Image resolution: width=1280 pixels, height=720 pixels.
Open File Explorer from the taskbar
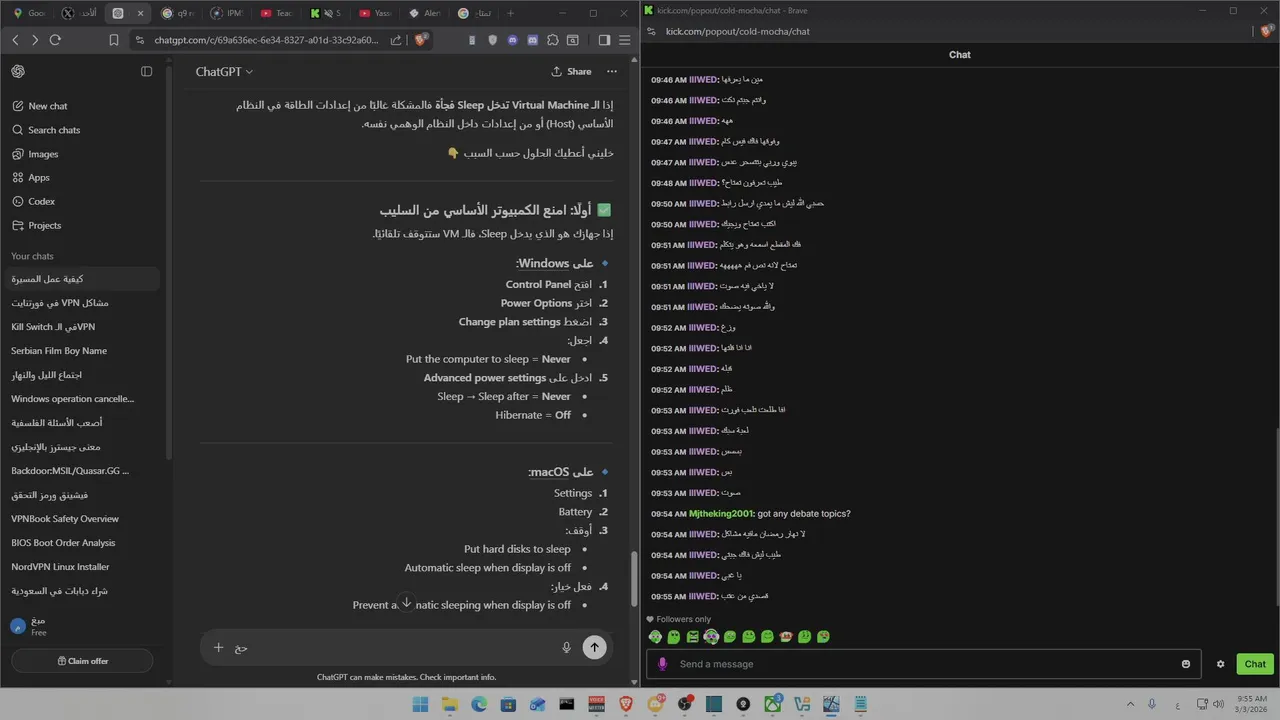[x=450, y=704]
